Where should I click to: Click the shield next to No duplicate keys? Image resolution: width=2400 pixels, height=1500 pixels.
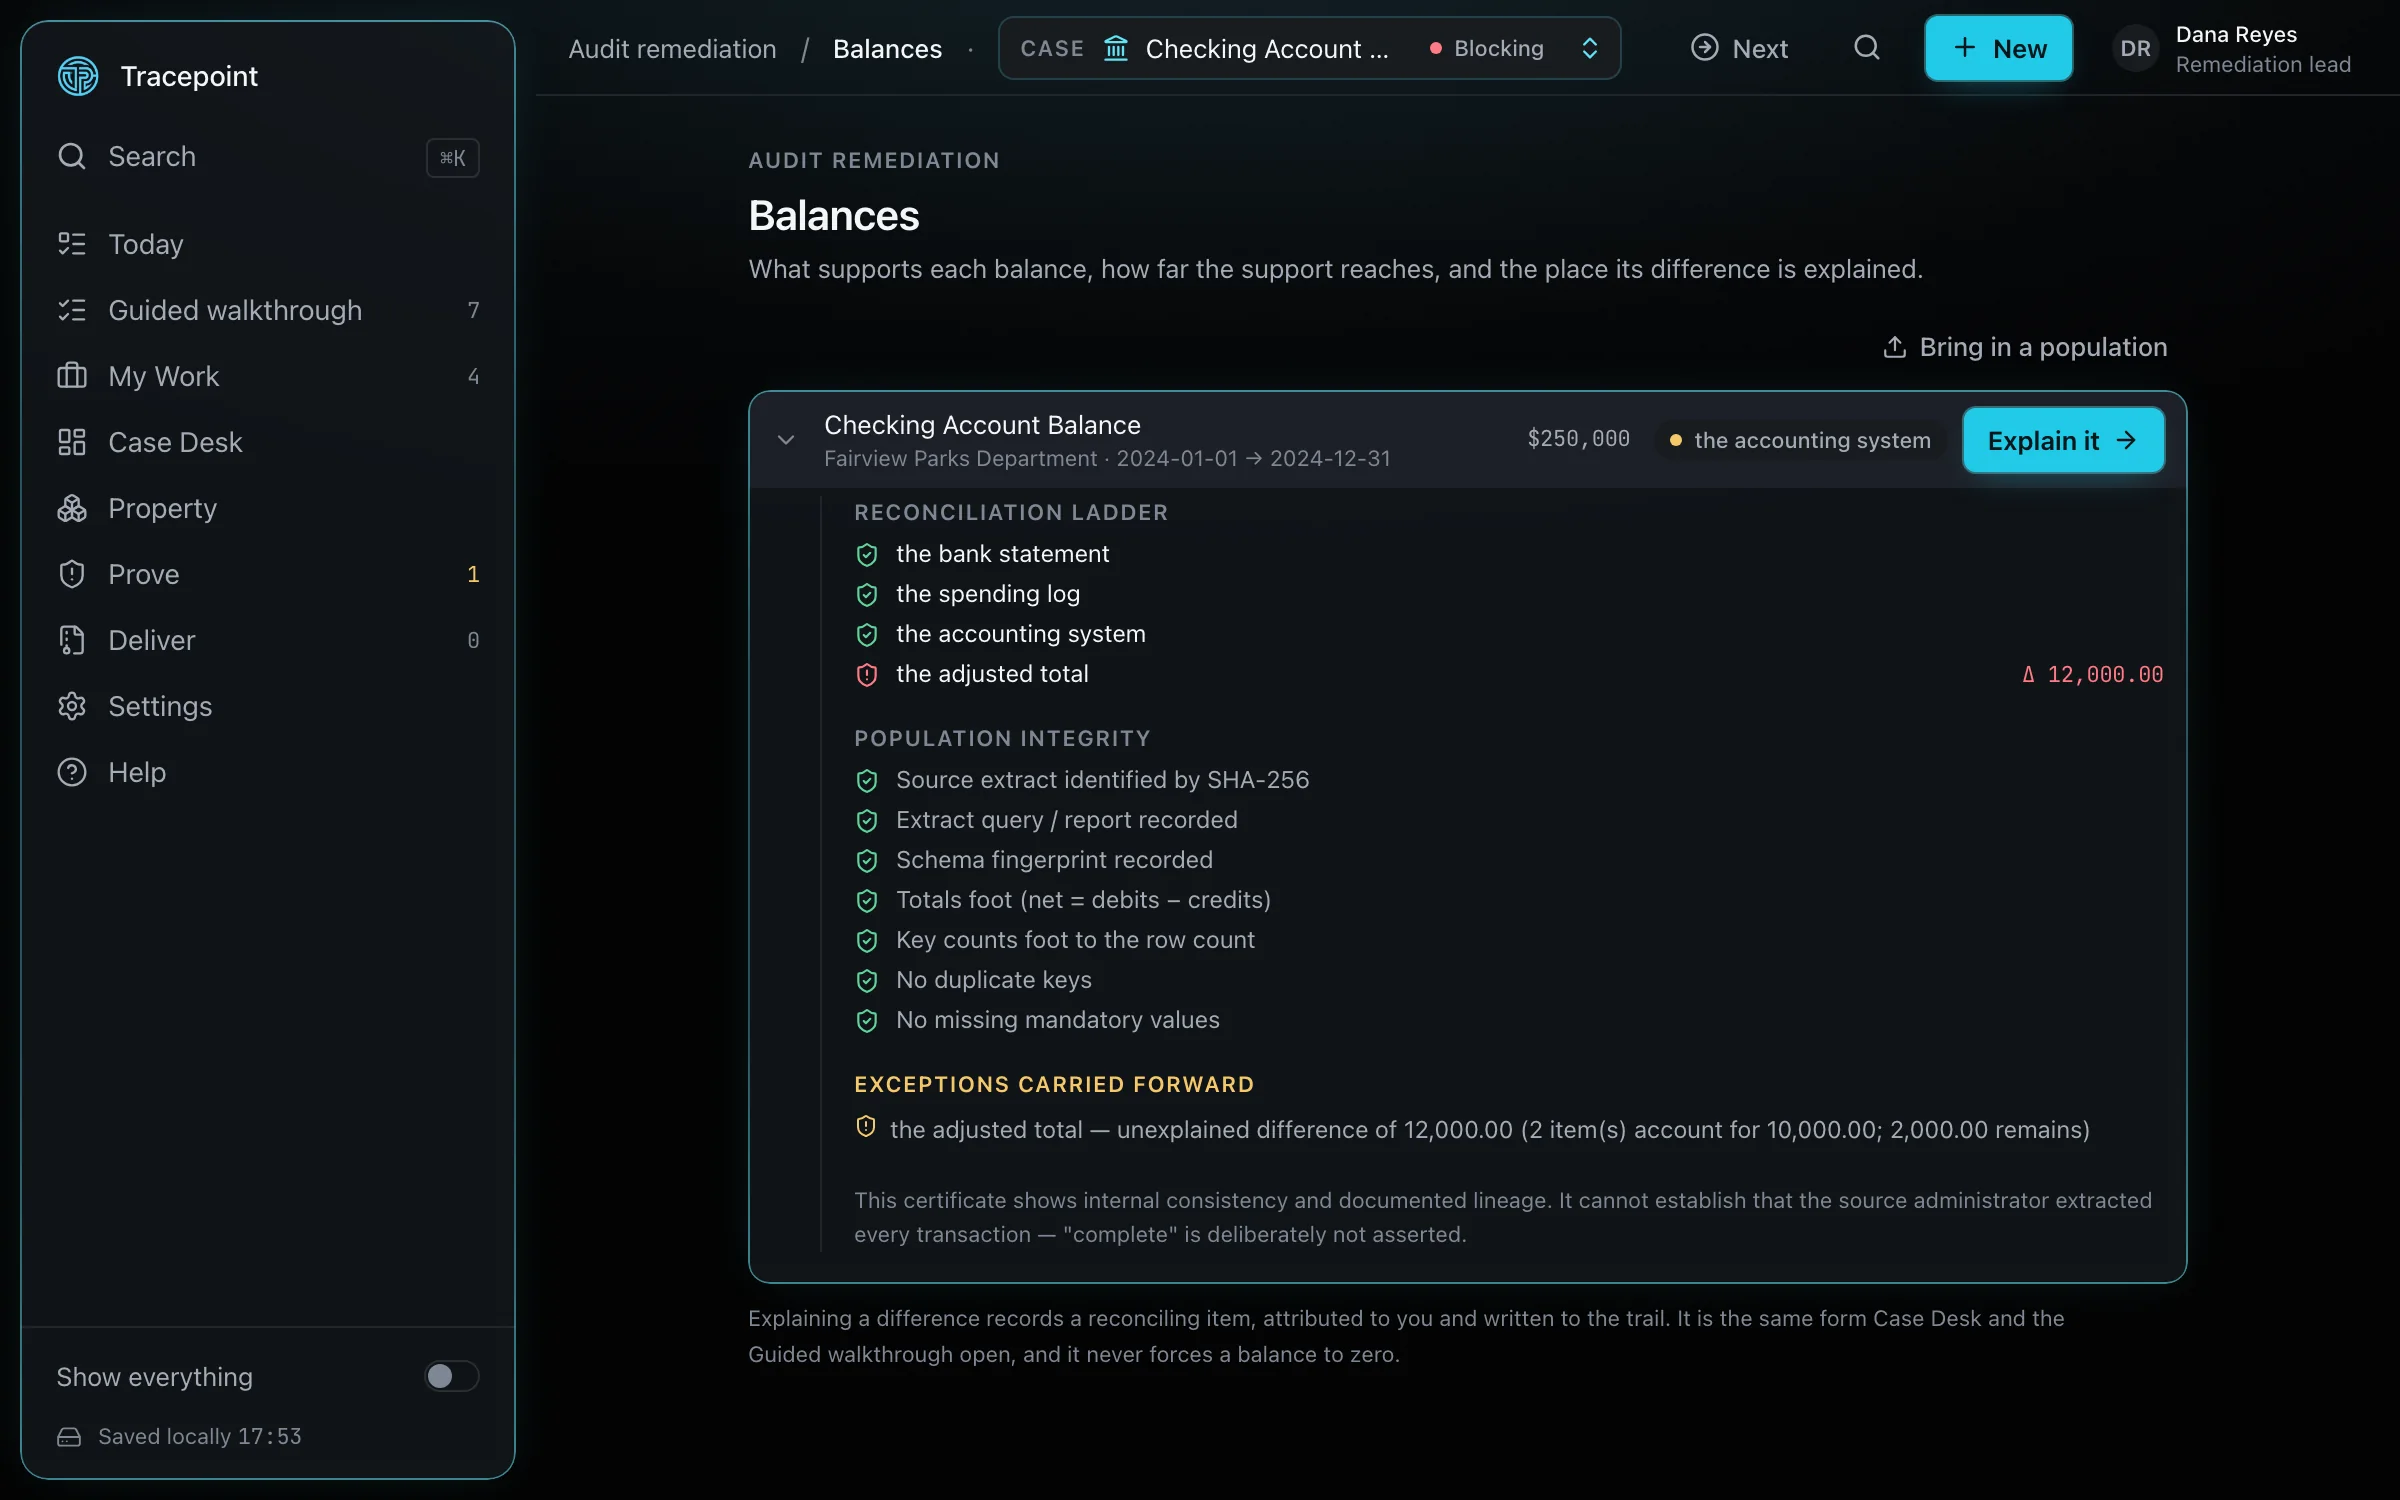click(867, 980)
